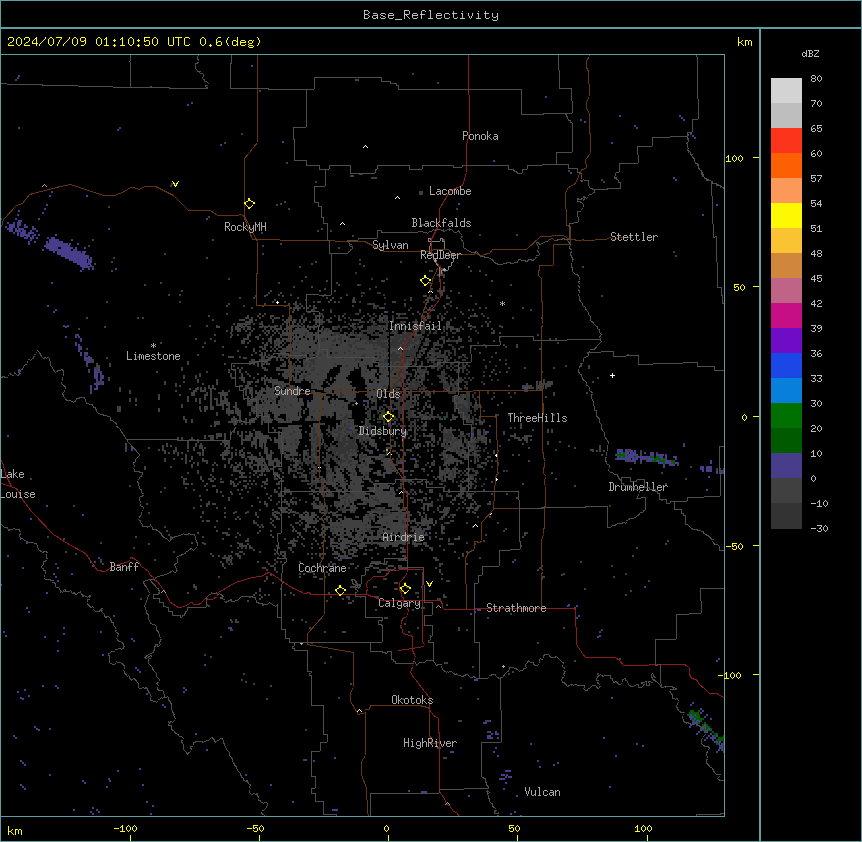The width and height of the screenshot is (862, 842).
Task: Click the asterisk marker east of Innisfail
Action: coord(502,304)
